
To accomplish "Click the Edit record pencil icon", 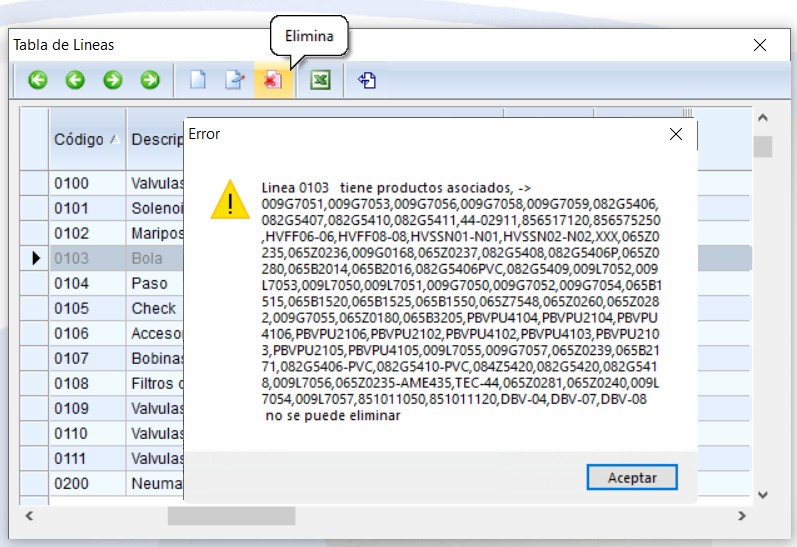I will (235, 80).
